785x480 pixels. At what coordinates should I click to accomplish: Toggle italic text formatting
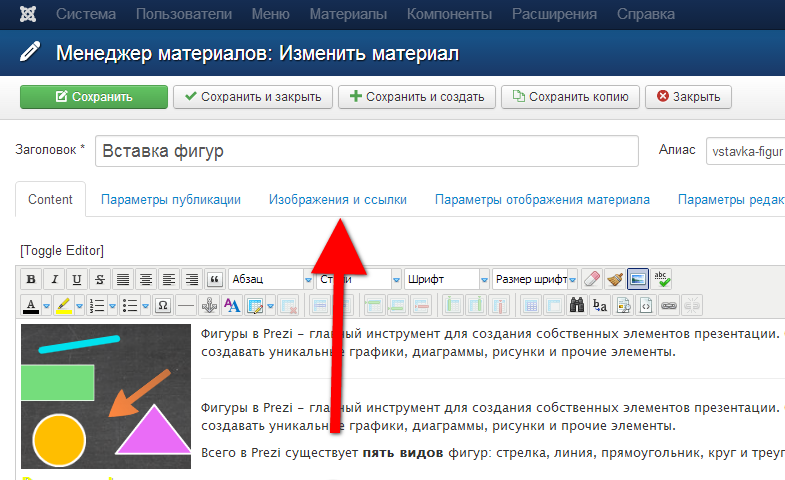(54, 279)
